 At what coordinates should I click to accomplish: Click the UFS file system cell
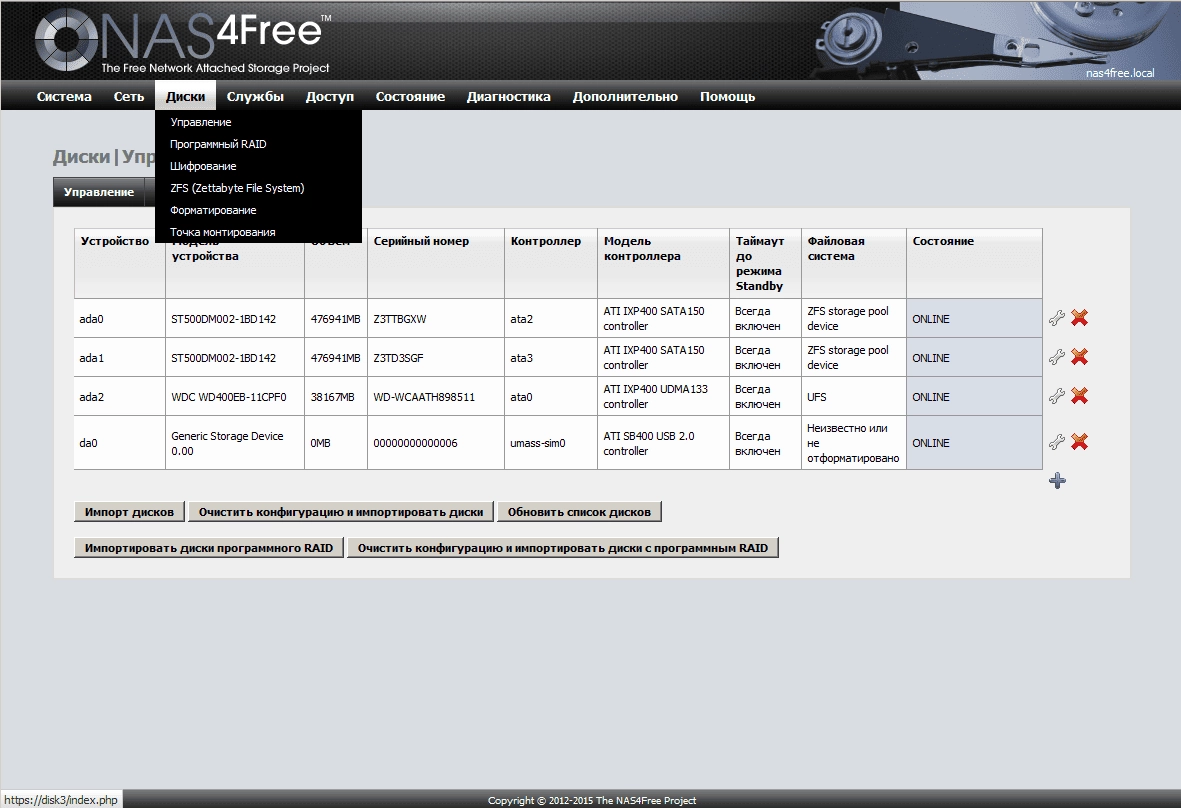(854, 397)
